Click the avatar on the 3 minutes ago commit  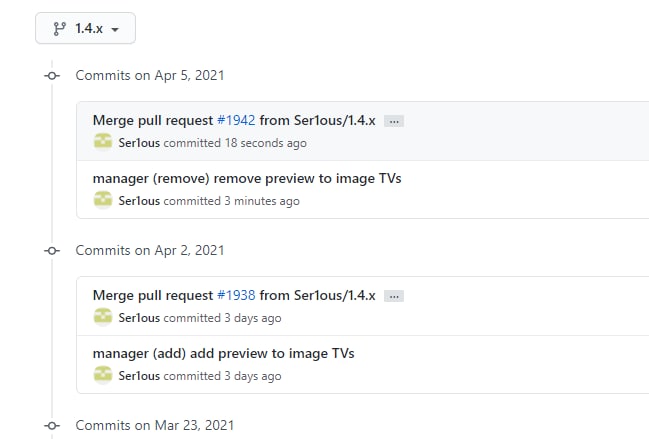[x=103, y=200]
